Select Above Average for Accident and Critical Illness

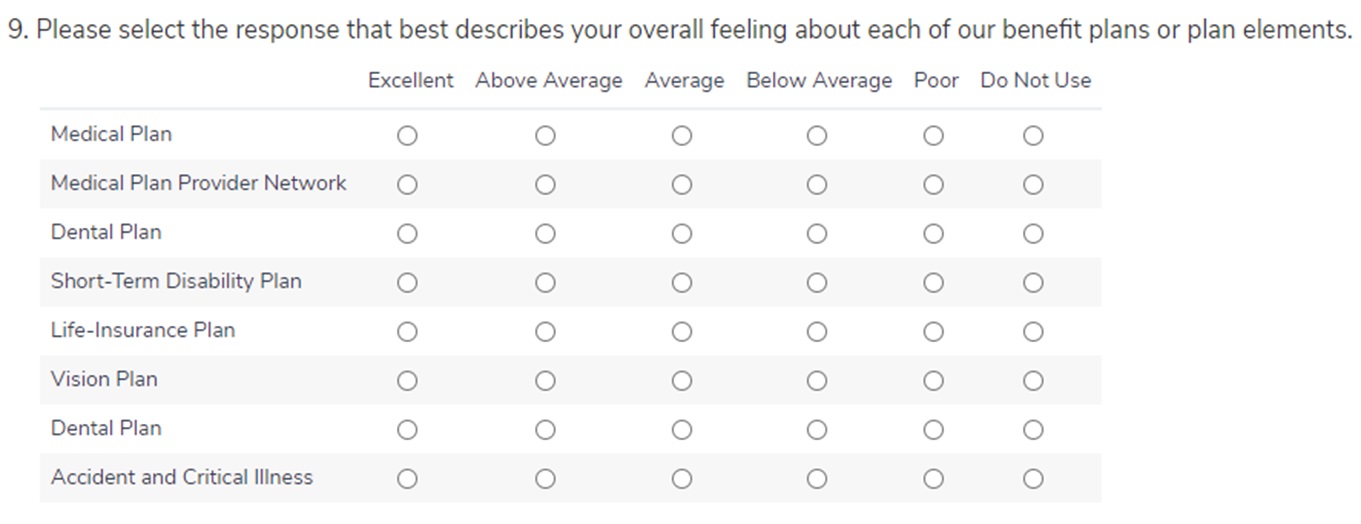point(545,479)
